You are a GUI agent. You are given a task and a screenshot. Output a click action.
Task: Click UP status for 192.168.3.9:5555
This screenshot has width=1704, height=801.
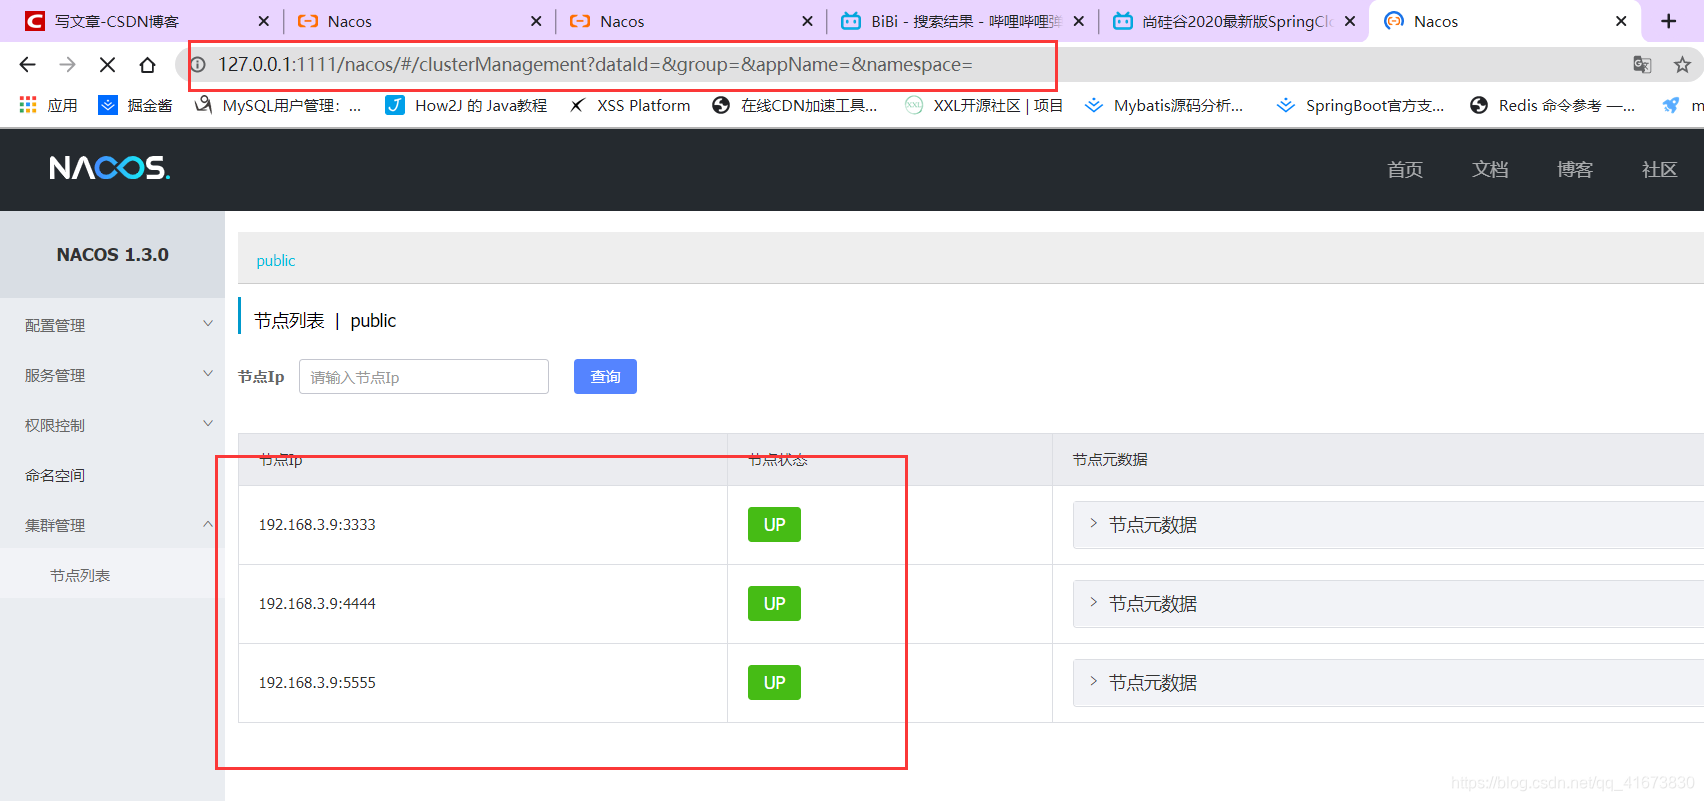(774, 683)
